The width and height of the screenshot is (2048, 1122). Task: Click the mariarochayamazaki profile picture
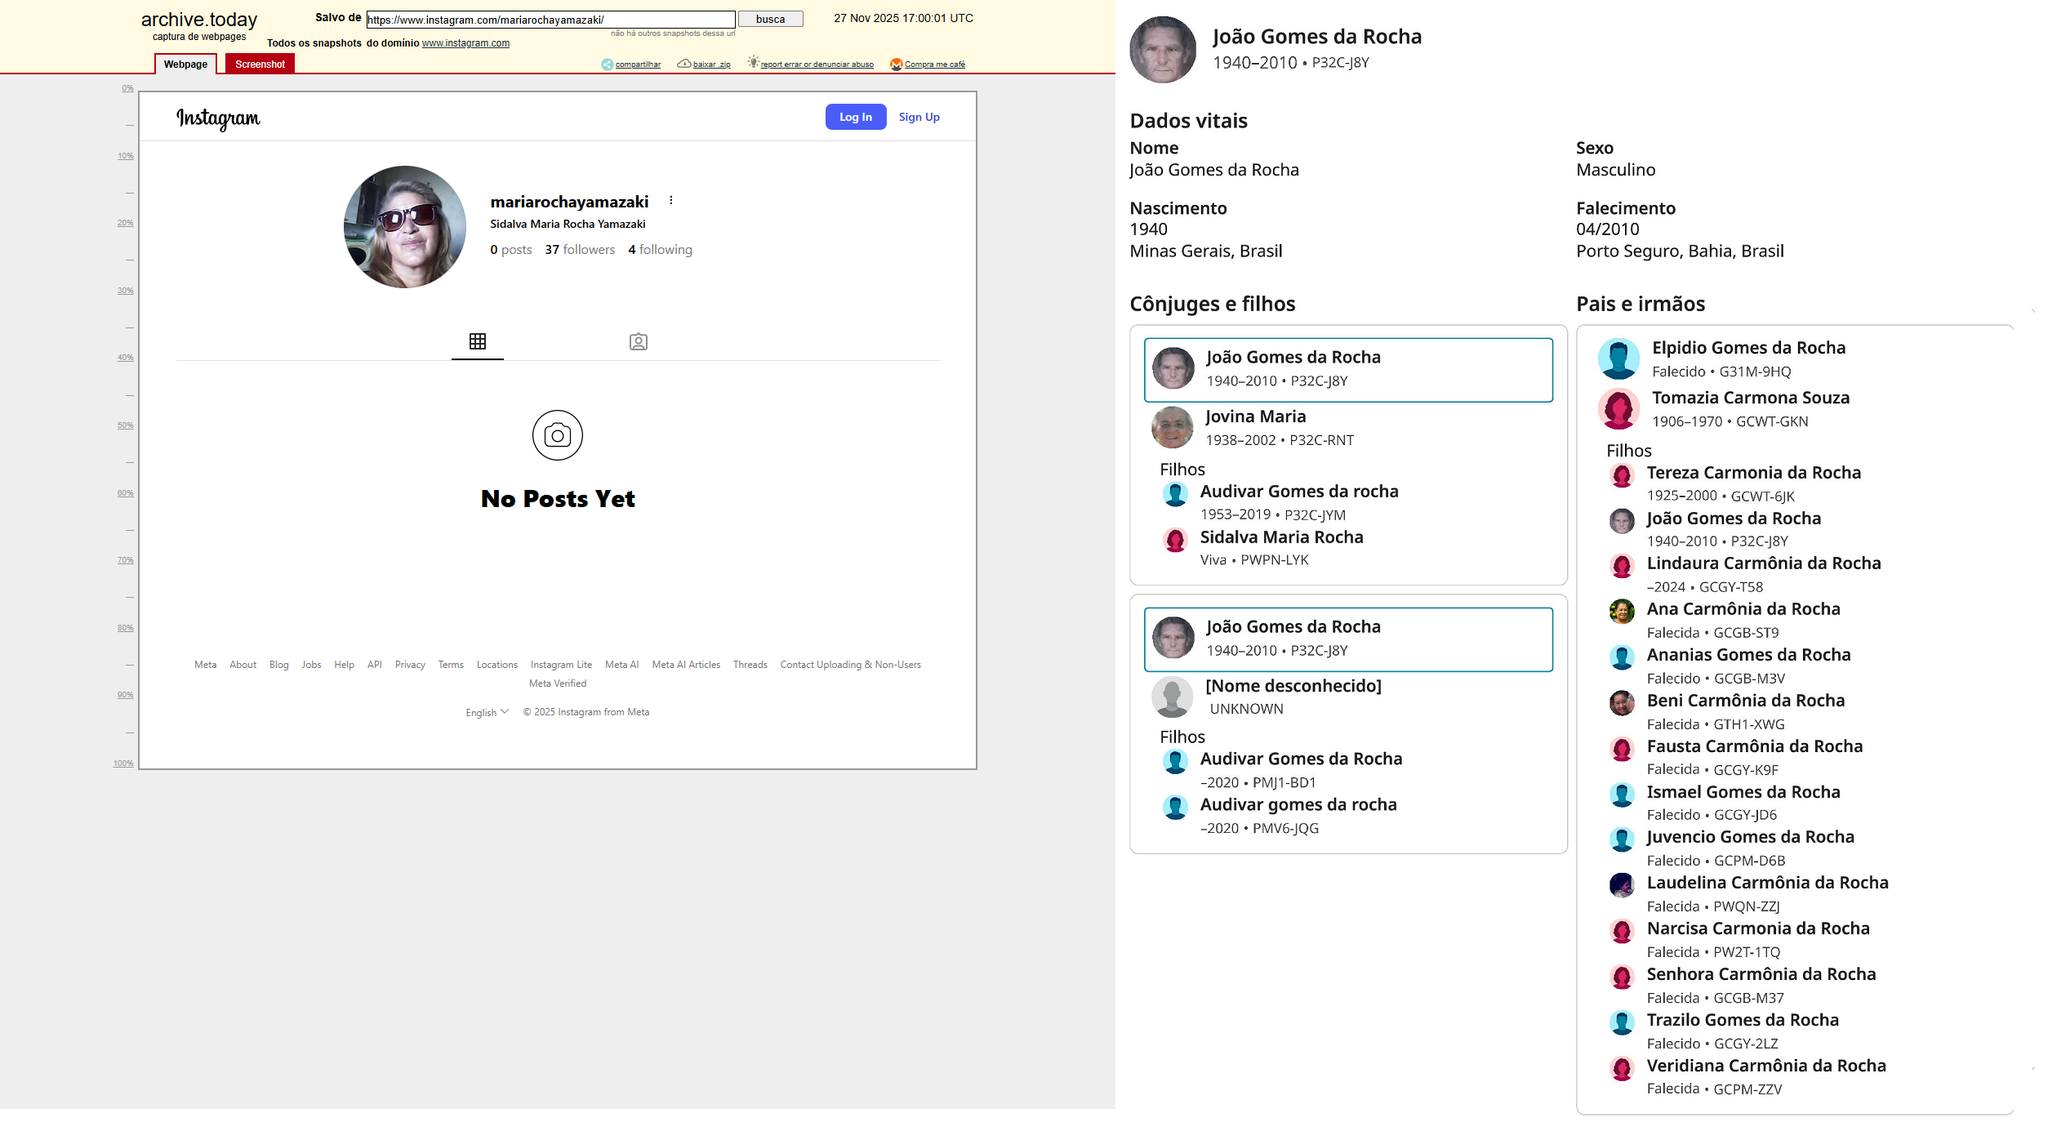[x=405, y=227]
